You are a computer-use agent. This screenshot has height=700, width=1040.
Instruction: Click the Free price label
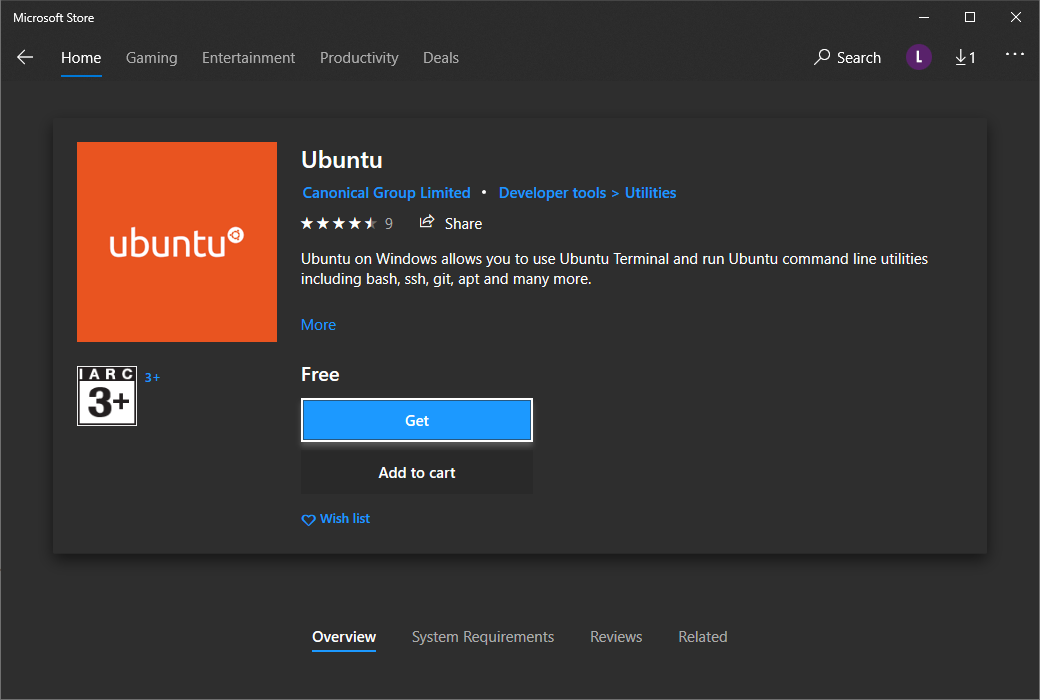tap(320, 374)
